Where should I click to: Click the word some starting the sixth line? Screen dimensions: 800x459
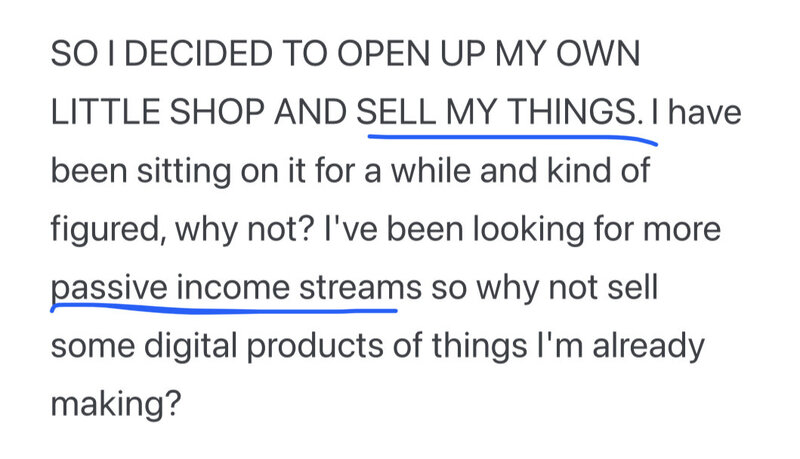[93, 347]
